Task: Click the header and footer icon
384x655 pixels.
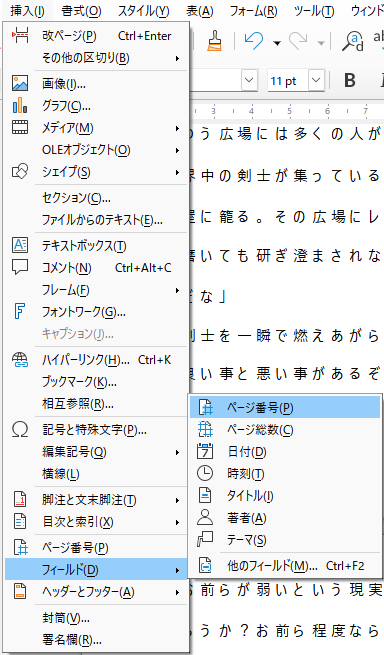Action: point(20,592)
